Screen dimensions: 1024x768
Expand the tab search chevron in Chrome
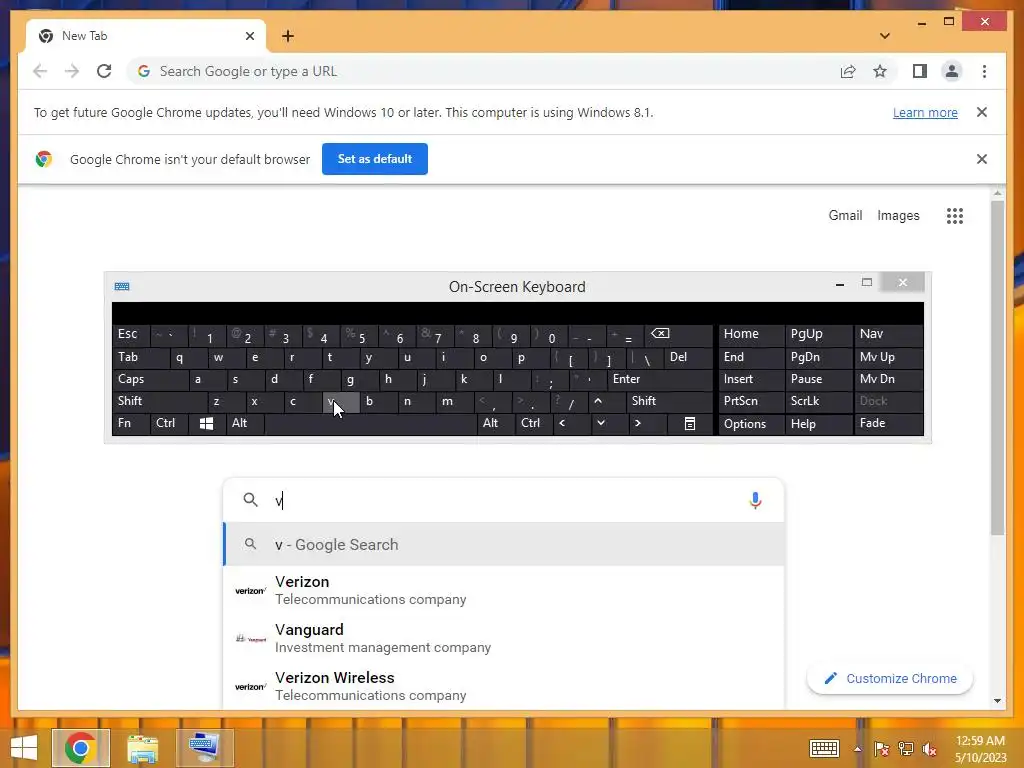[x=885, y=36]
